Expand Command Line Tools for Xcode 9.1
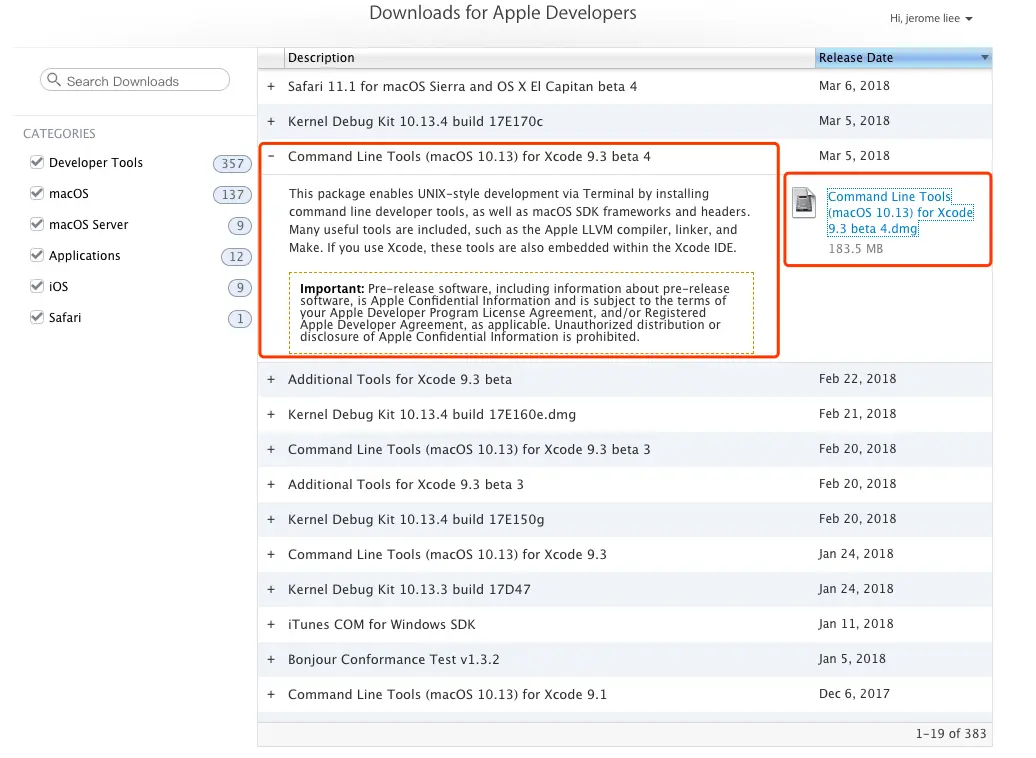The height and width of the screenshot is (758, 1036). pyautogui.click(x=271, y=695)
